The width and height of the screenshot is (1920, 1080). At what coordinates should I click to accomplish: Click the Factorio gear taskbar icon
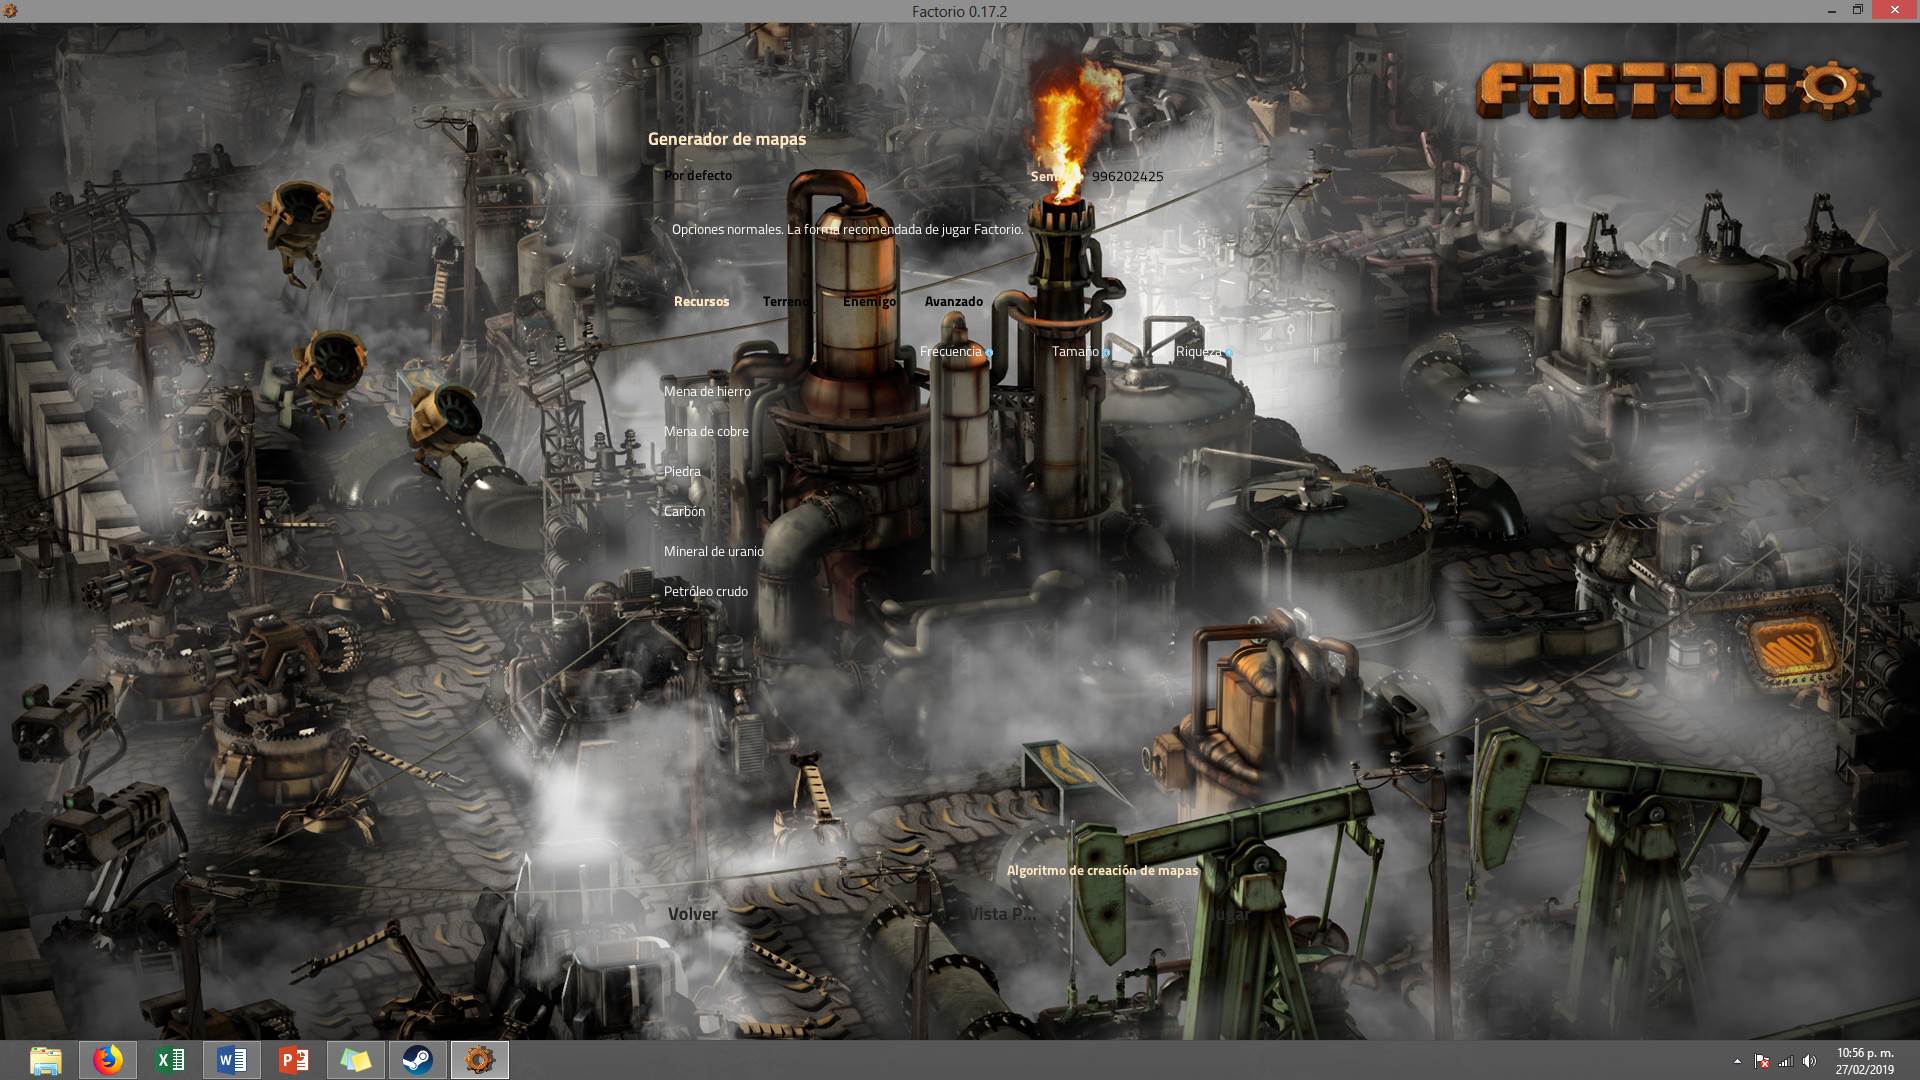(480, 1060)
